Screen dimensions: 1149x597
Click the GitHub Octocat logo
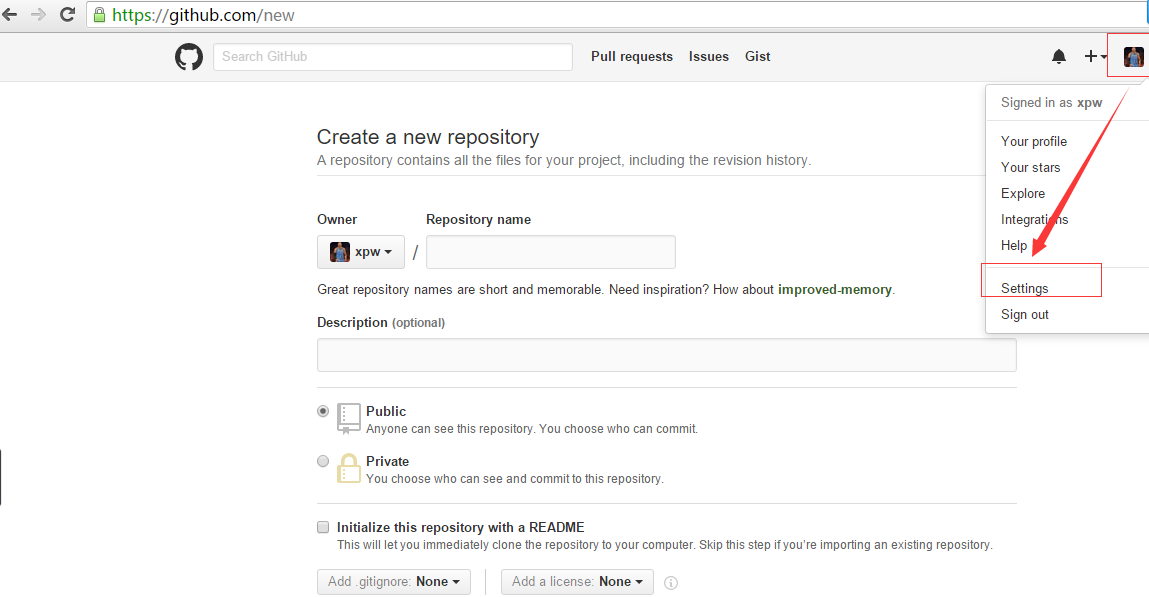[x=189, y=56]
